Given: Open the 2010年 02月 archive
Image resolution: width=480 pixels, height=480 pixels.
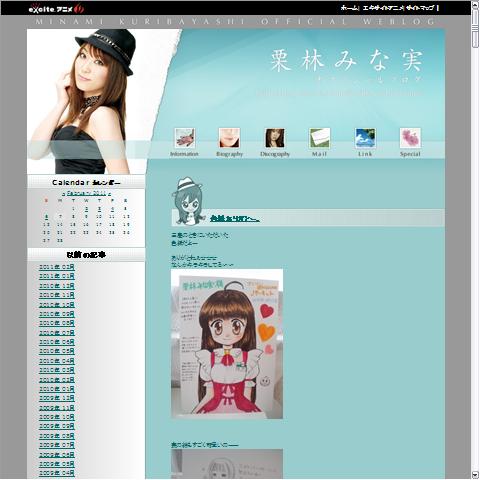Looking at the screenshot, I should click(57, 380).
